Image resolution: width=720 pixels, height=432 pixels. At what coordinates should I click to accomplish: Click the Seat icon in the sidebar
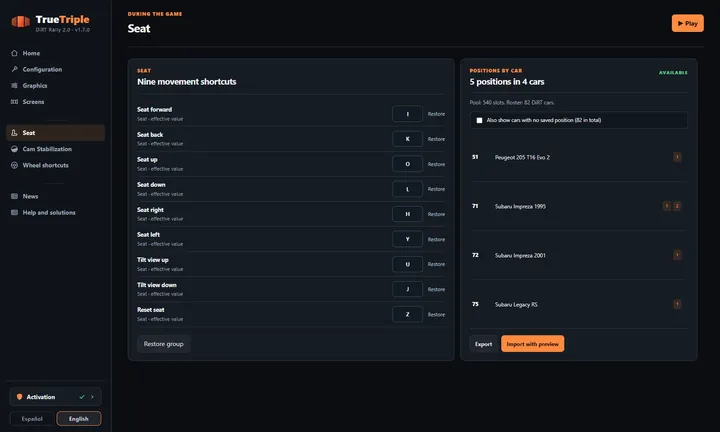pos(14,133)
